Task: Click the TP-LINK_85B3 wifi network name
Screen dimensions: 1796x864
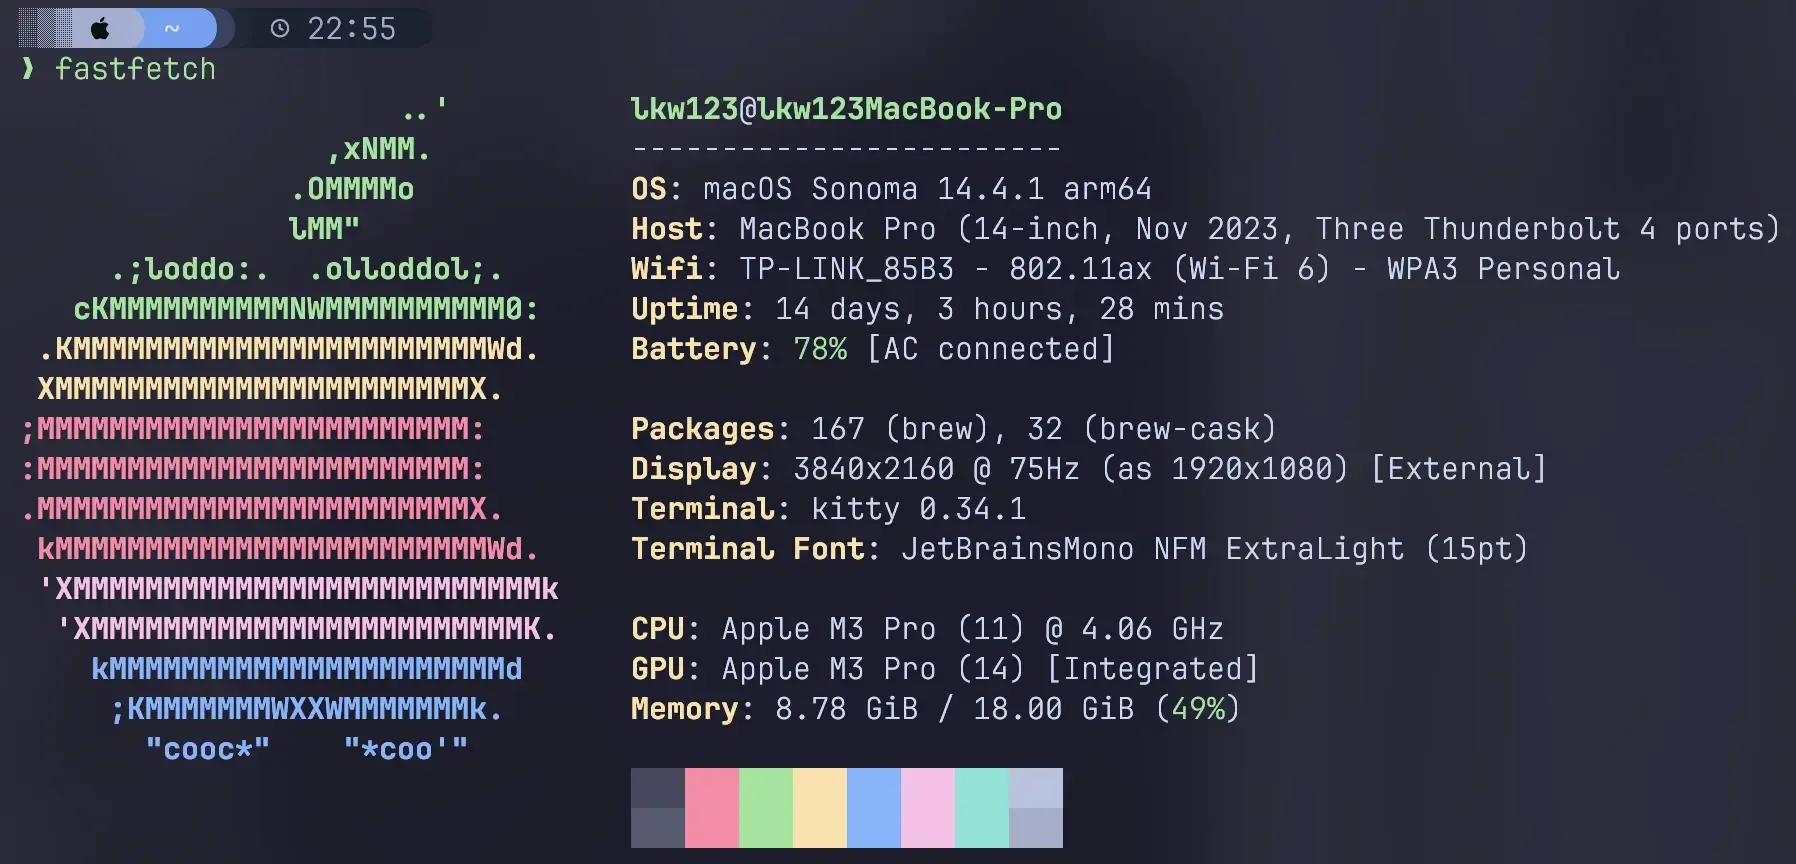Action: 846,269
